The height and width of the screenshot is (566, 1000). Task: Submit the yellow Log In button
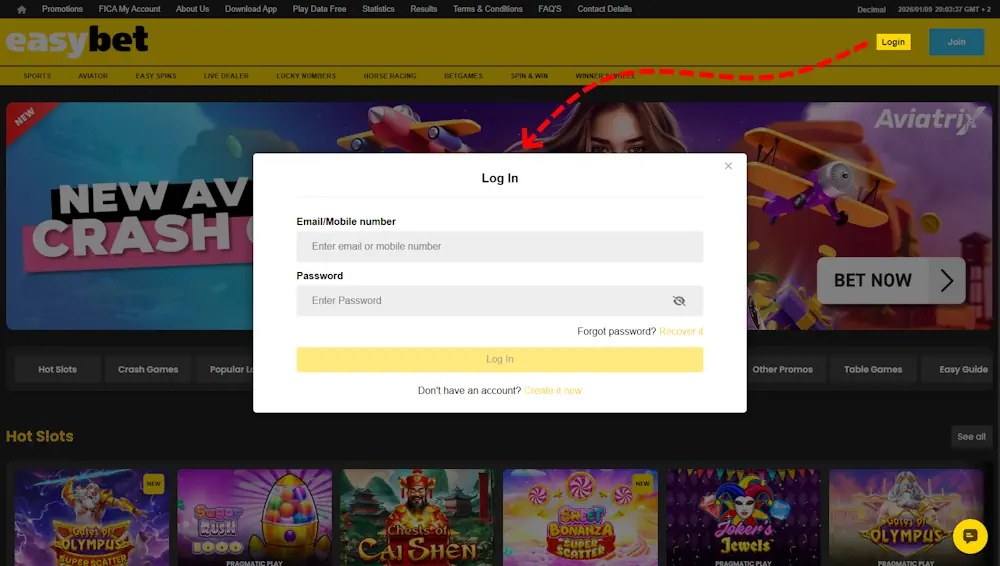[x=499, y=359]
